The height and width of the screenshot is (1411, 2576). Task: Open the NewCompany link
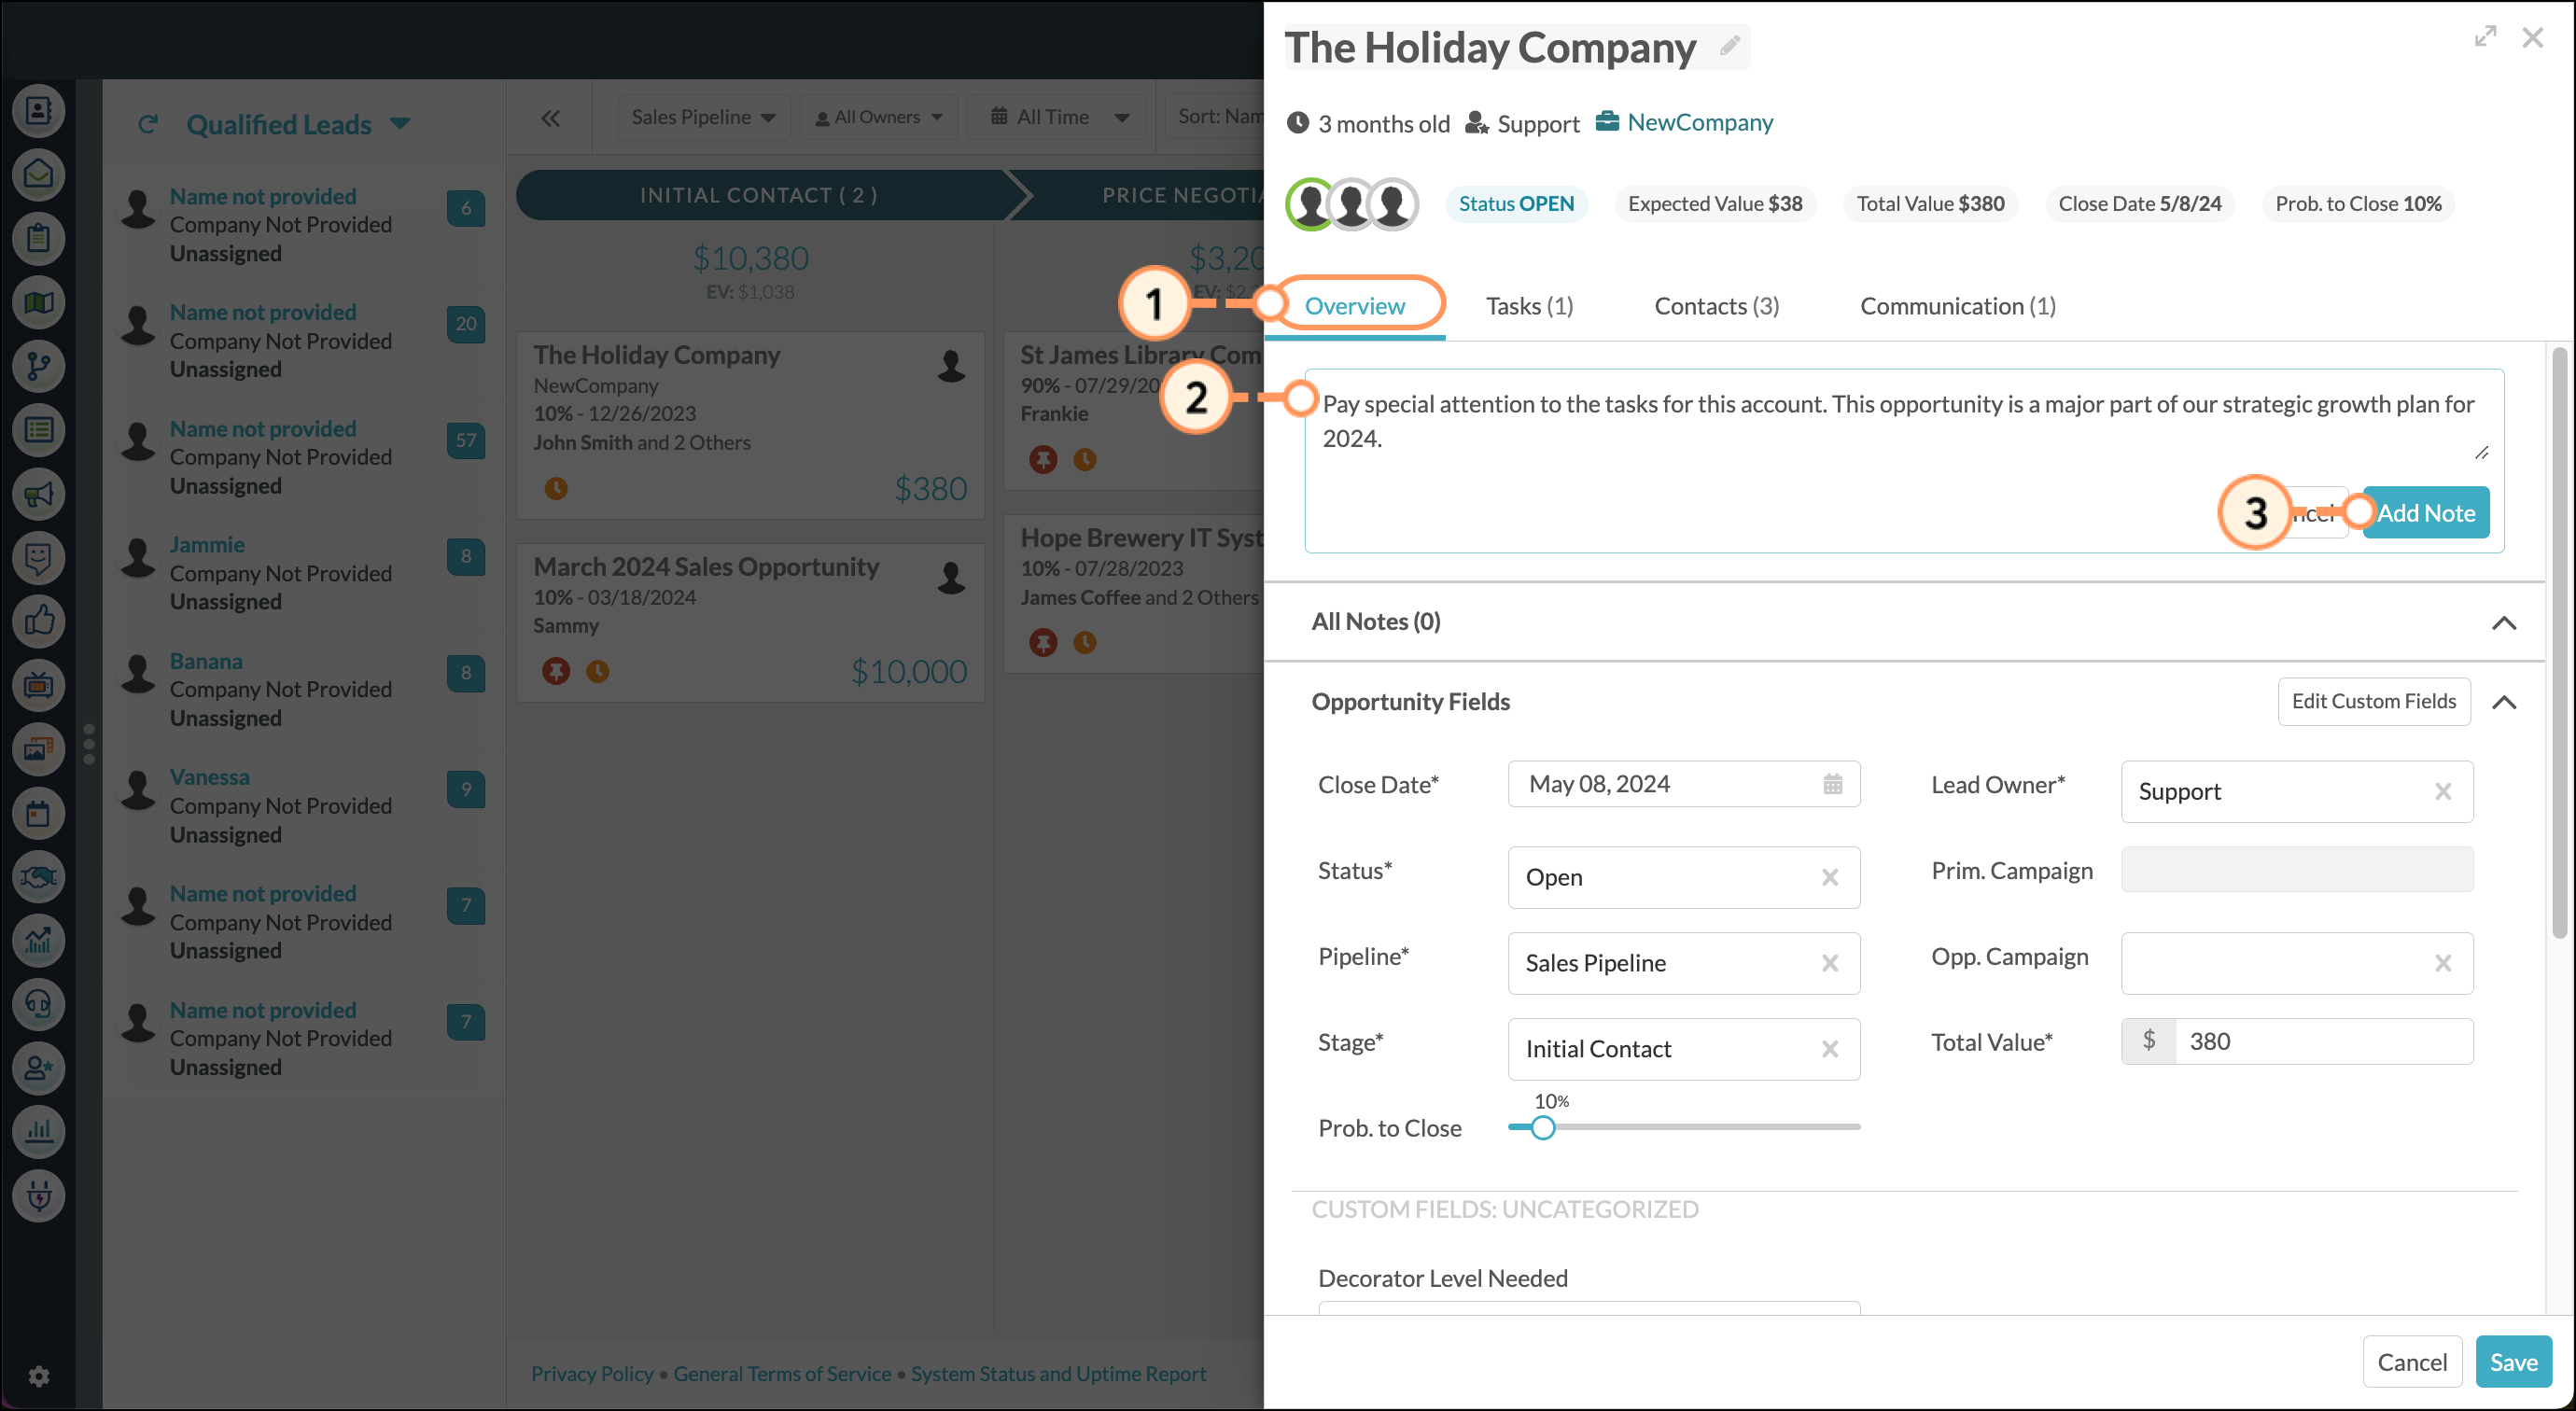(1699, 122)
